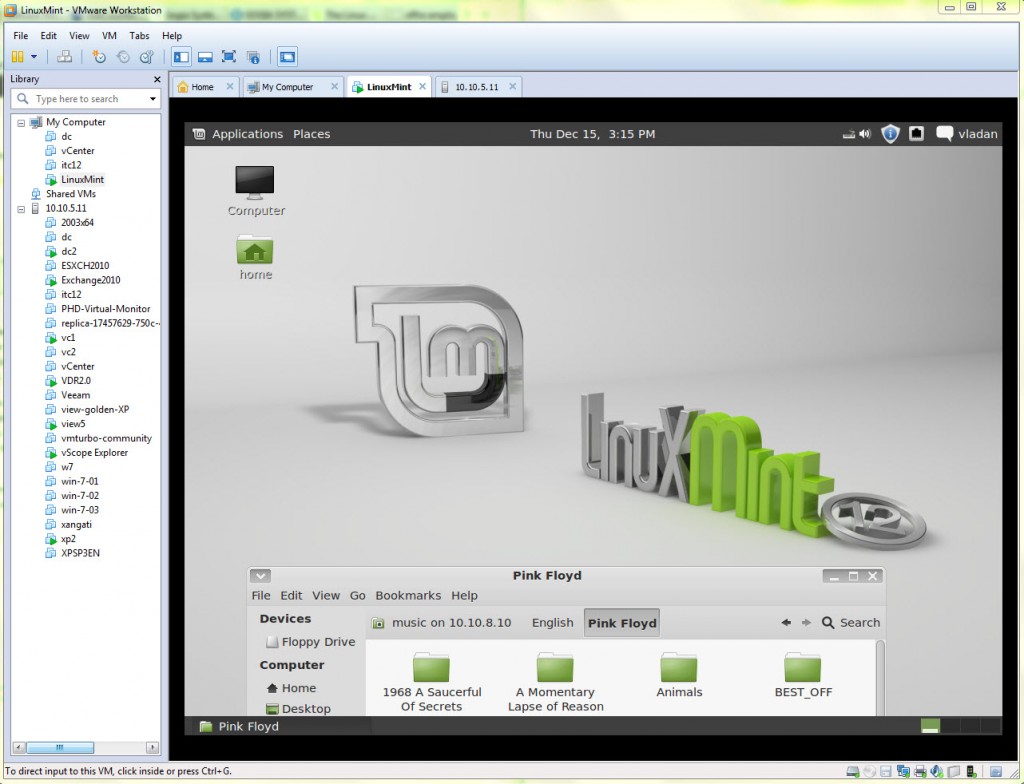Click the take snapshot toolbar icon
1024x784 pixels.
click(x=99, y=57)
